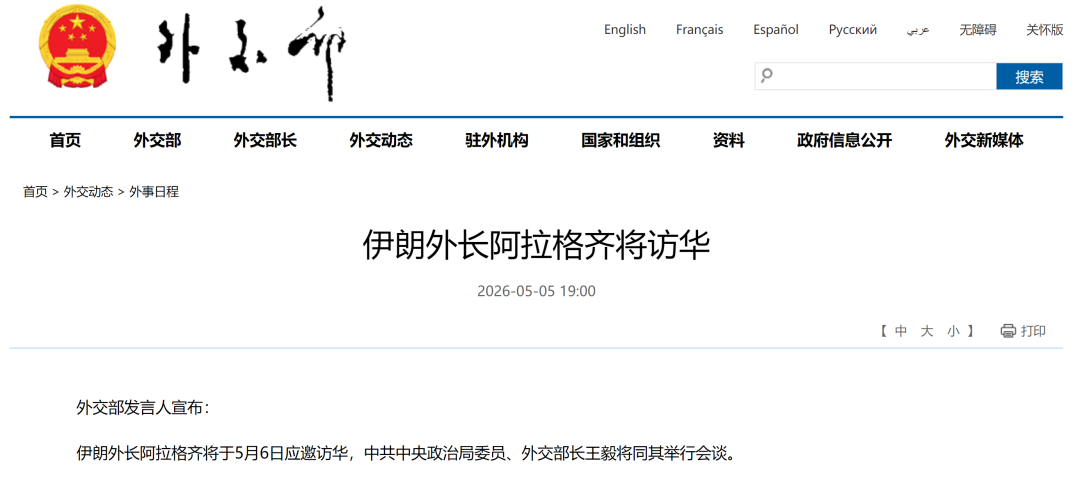Image resolution: width=1080 pixels, height=503 pixels.
Task: Go to 首页 via breadcrumb
Action: tap(35, 192)
